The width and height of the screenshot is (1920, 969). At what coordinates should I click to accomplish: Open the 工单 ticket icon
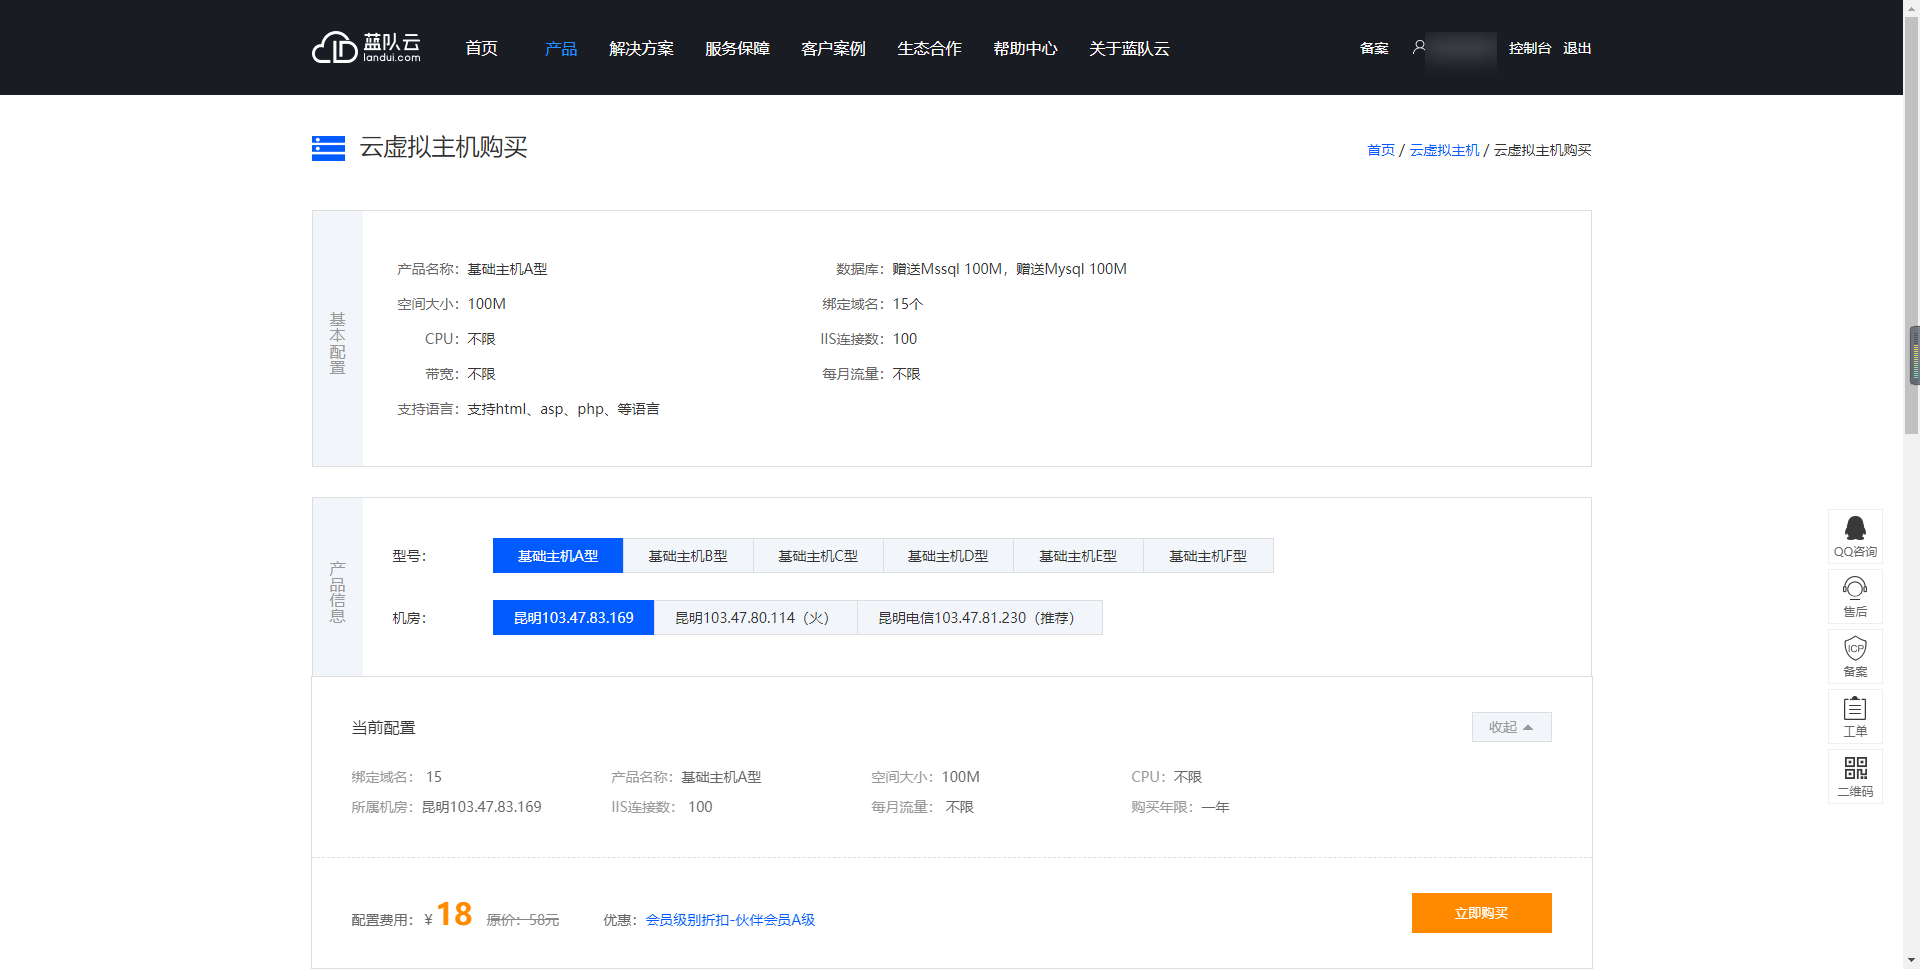(x=1855, y=716)
